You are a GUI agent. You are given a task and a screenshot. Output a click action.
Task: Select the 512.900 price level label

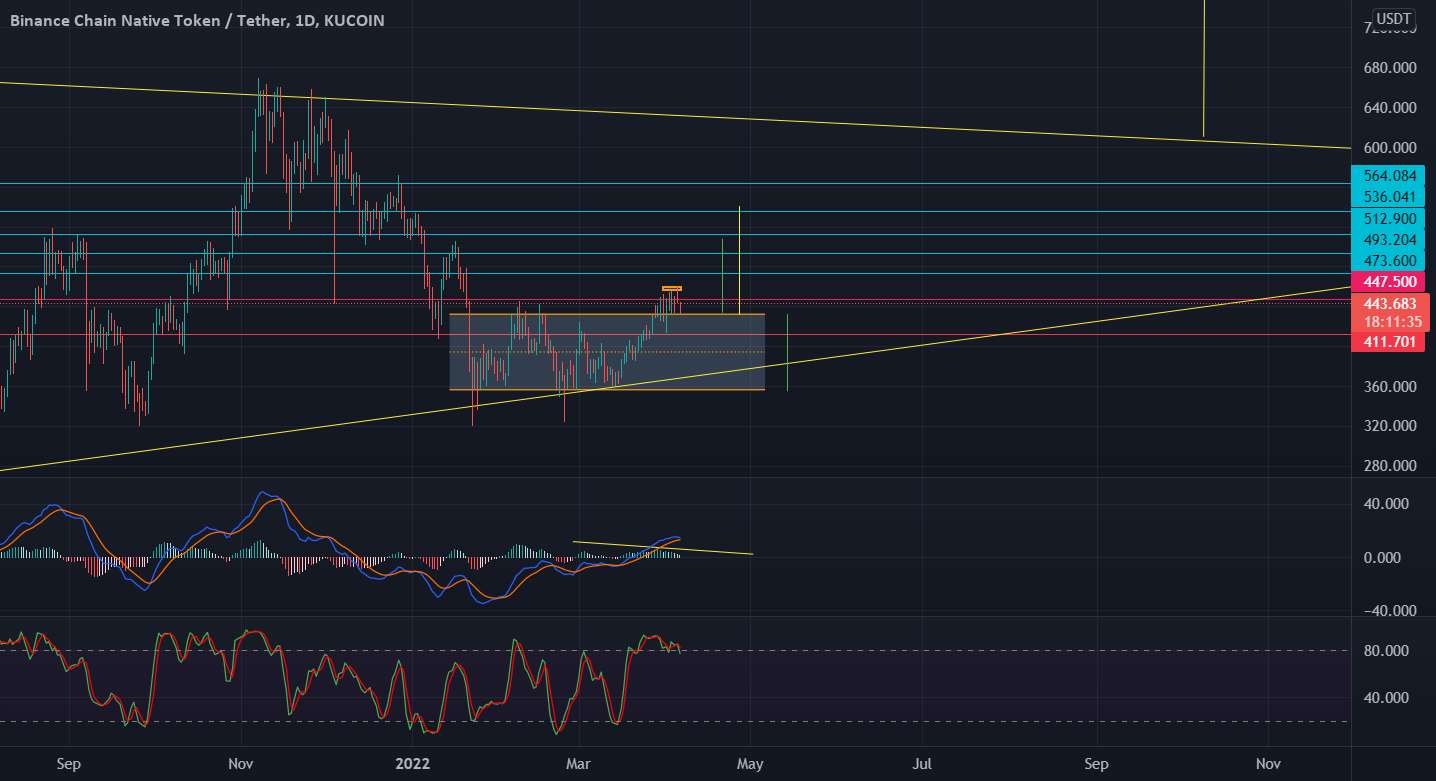1390,218
